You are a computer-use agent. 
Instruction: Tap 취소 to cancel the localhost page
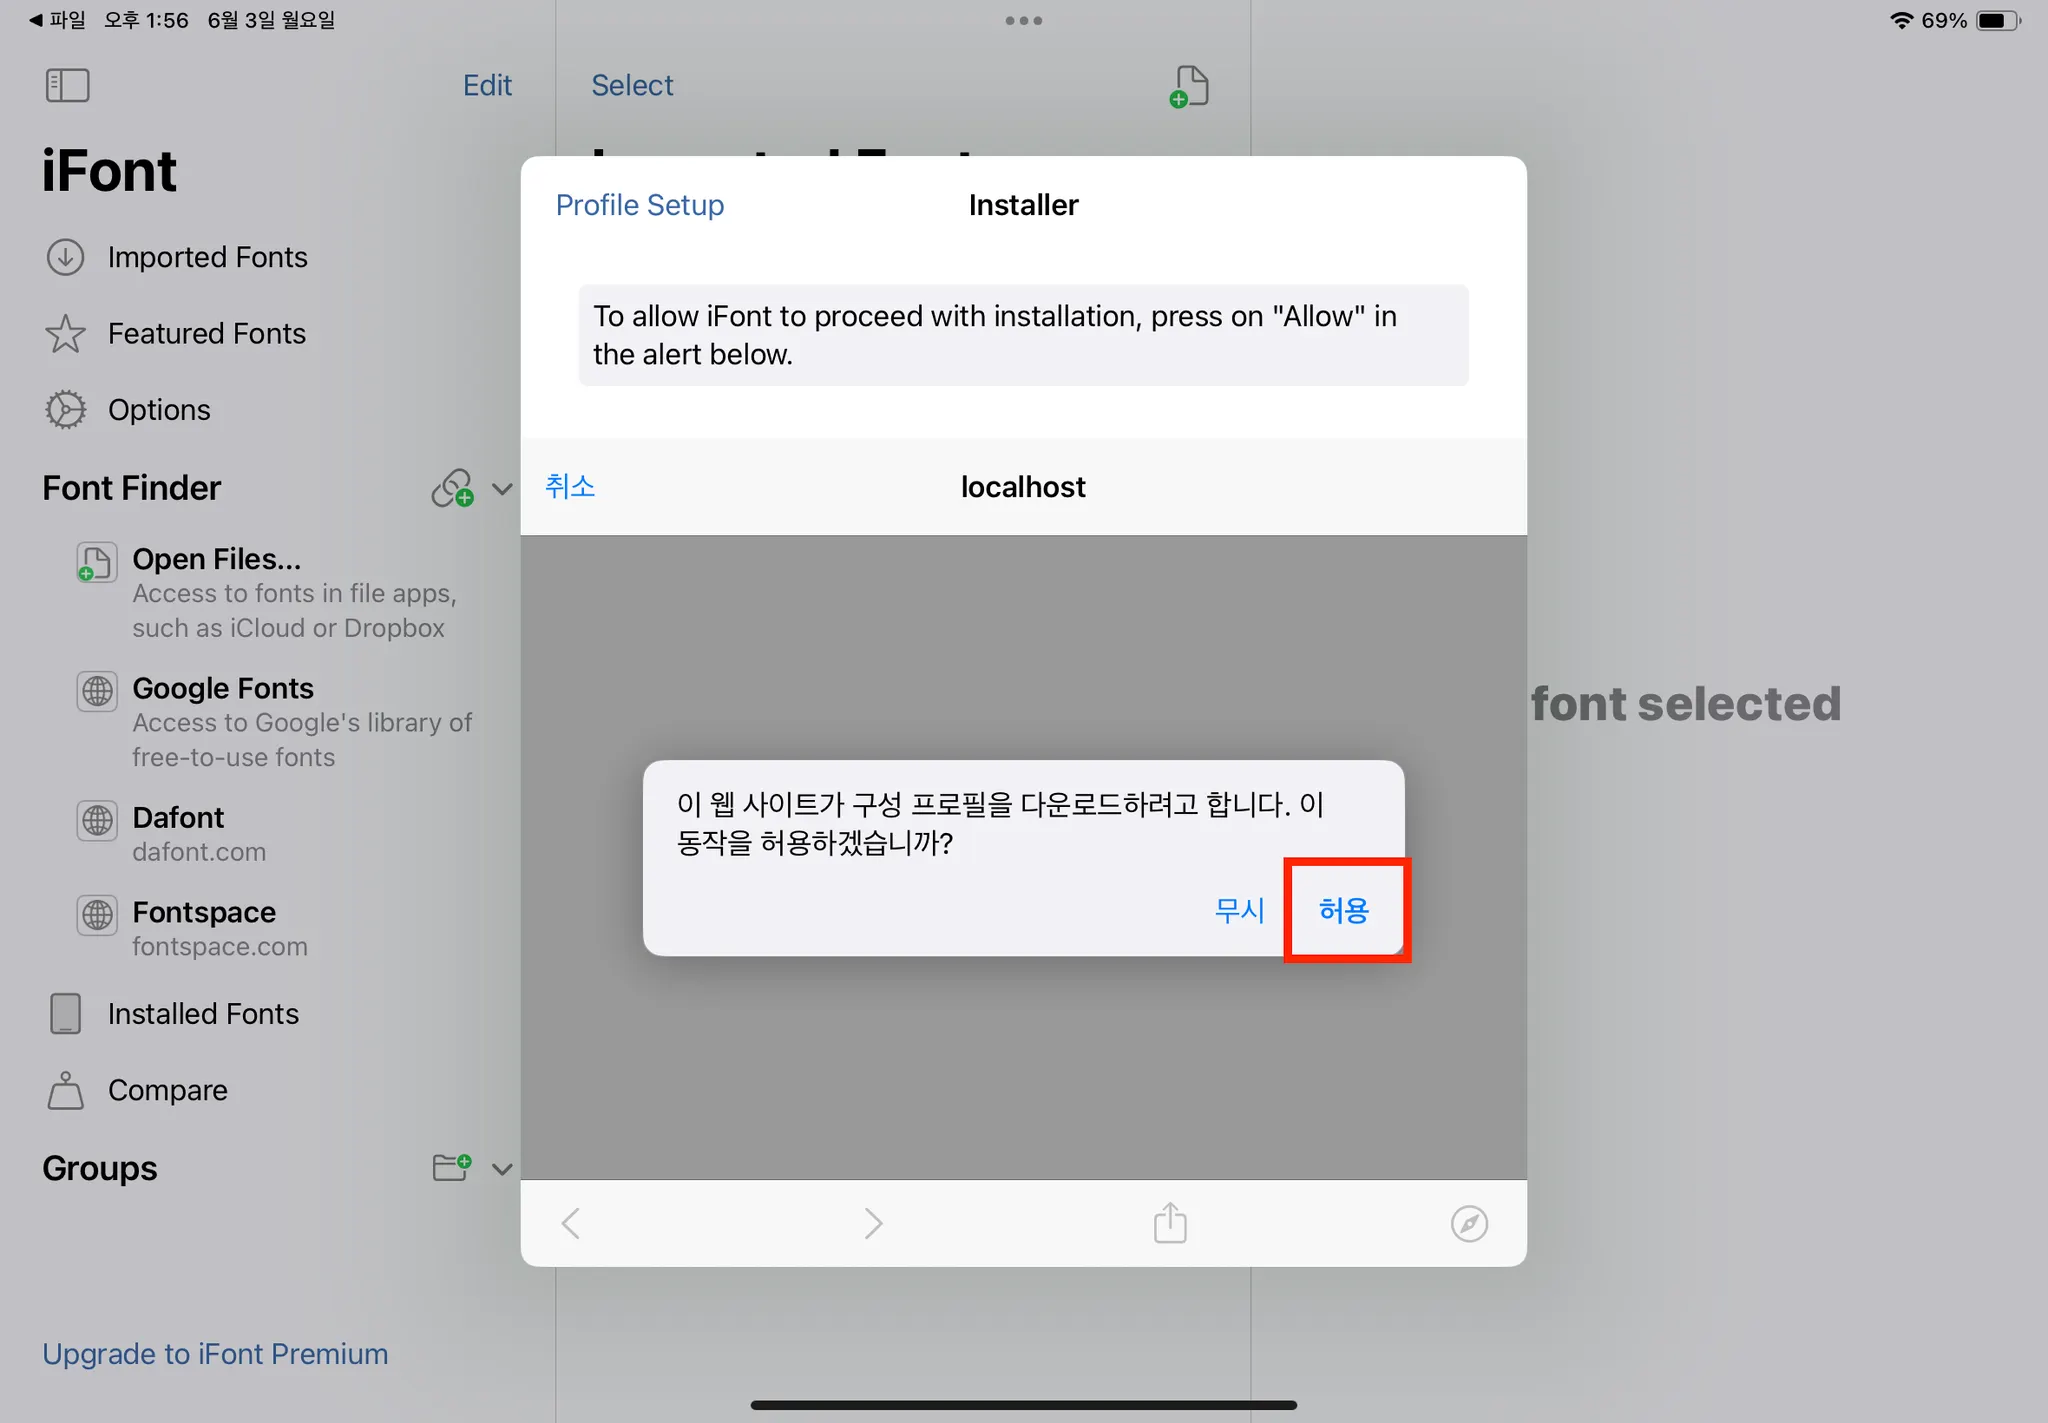[570, 487]
